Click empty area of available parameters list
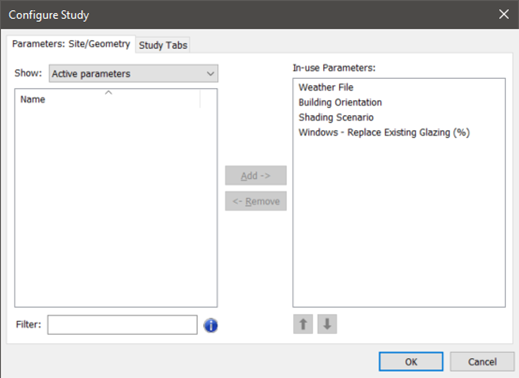This screenshot has height=378, width=519. 116,207
